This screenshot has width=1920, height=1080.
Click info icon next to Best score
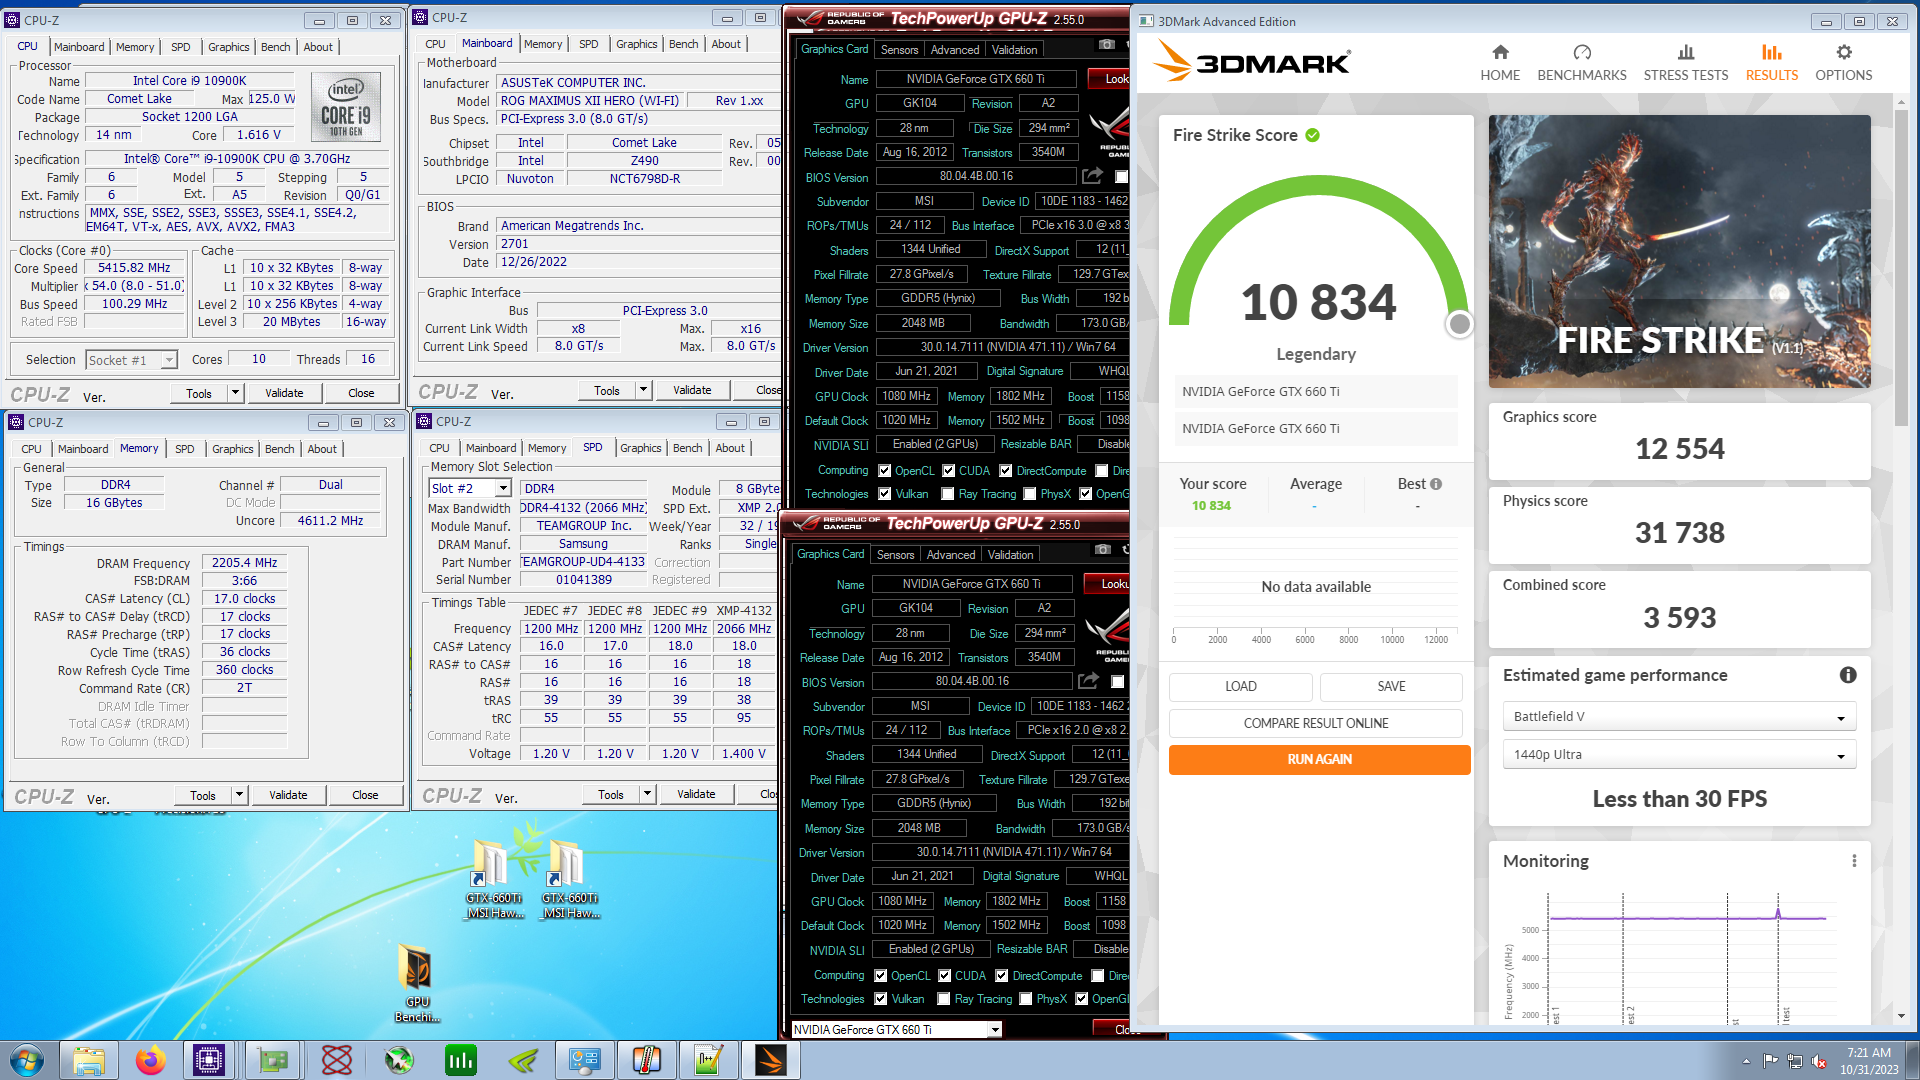(x=1436, y=484)
